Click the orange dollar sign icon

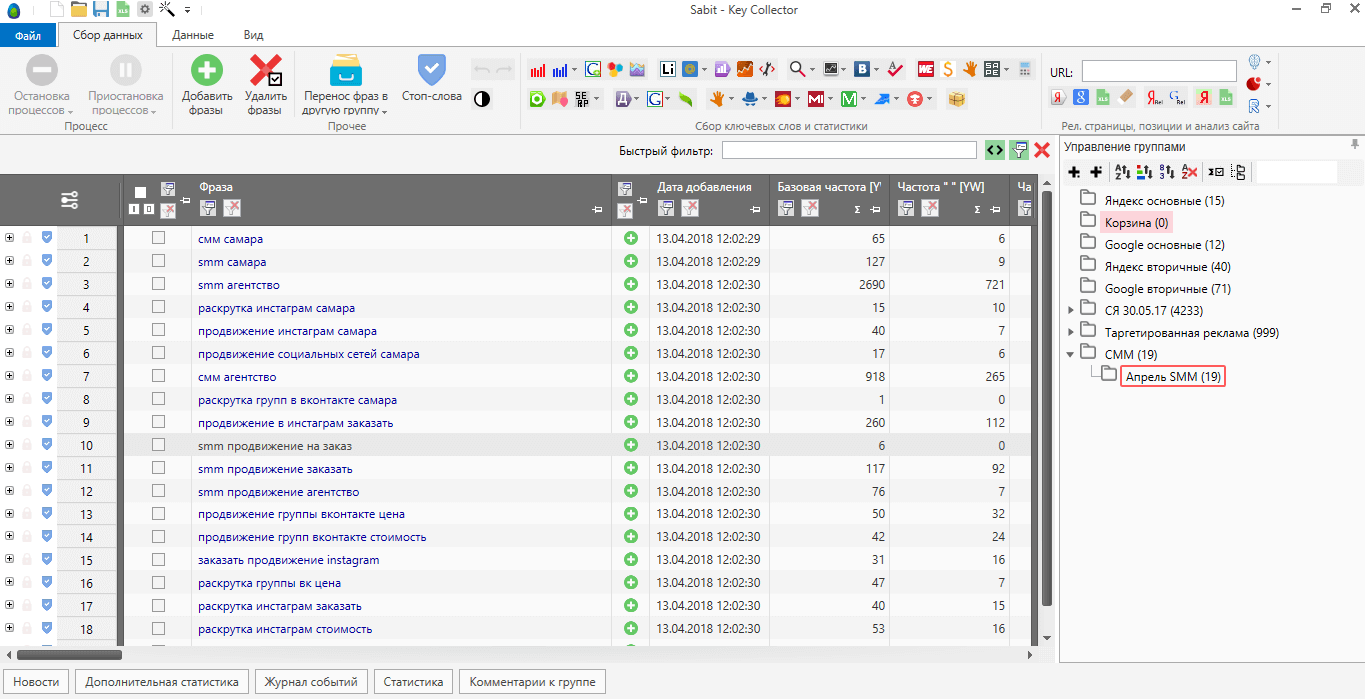tap(947, 70)
